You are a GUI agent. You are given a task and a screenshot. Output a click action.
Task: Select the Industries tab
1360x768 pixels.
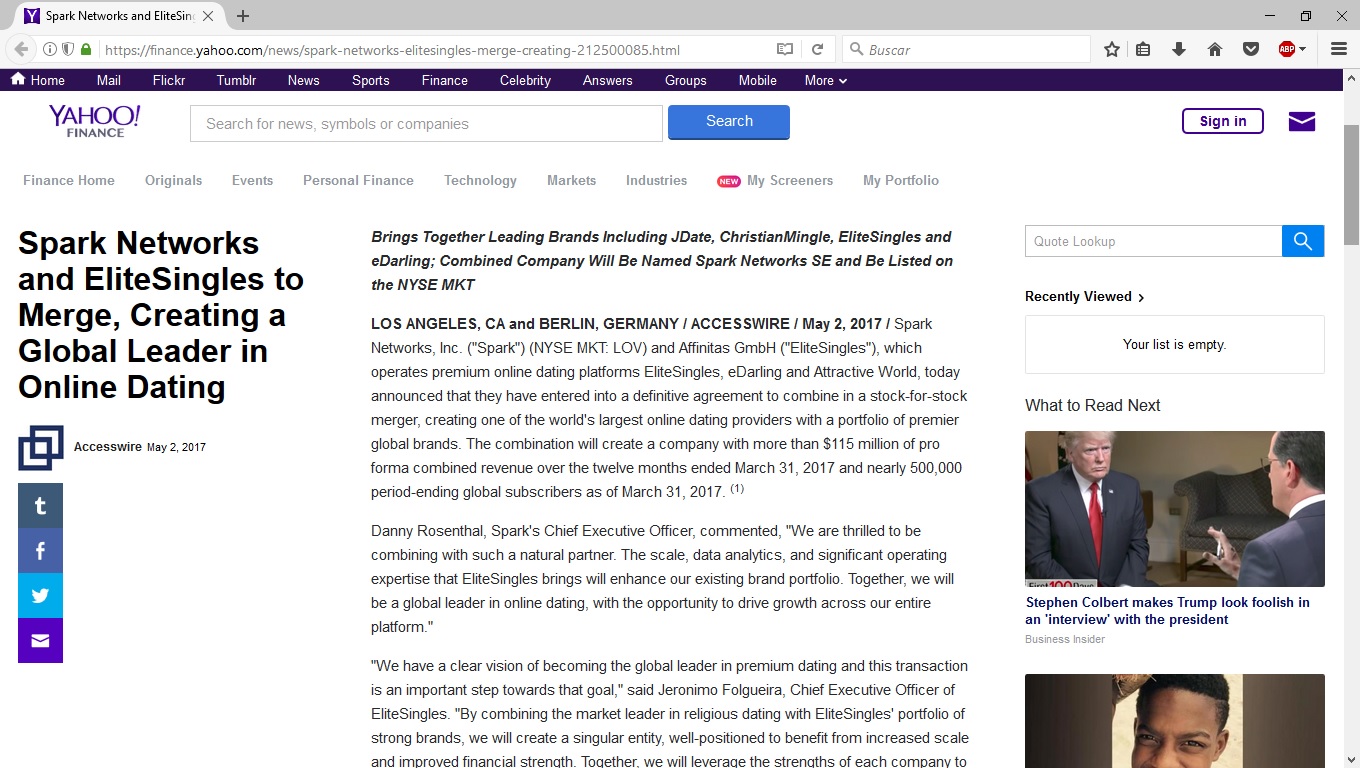click(x=657, y=181)
